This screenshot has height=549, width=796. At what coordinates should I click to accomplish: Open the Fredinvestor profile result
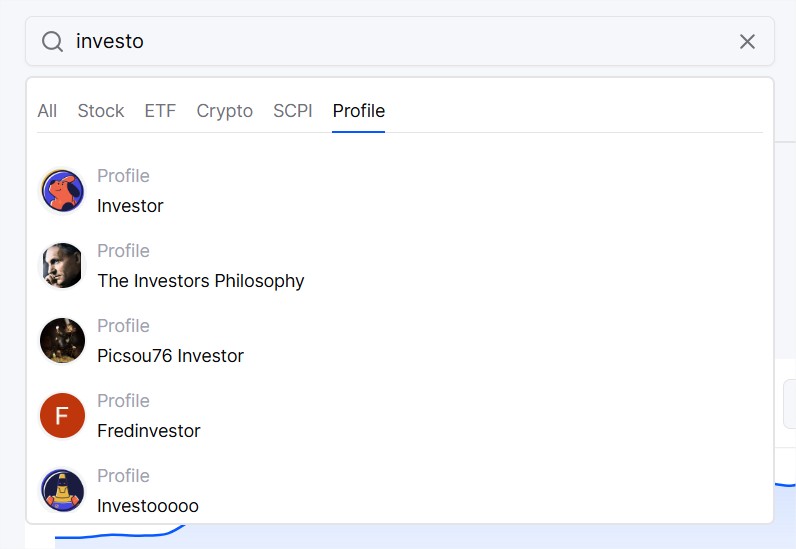[400, 415]
